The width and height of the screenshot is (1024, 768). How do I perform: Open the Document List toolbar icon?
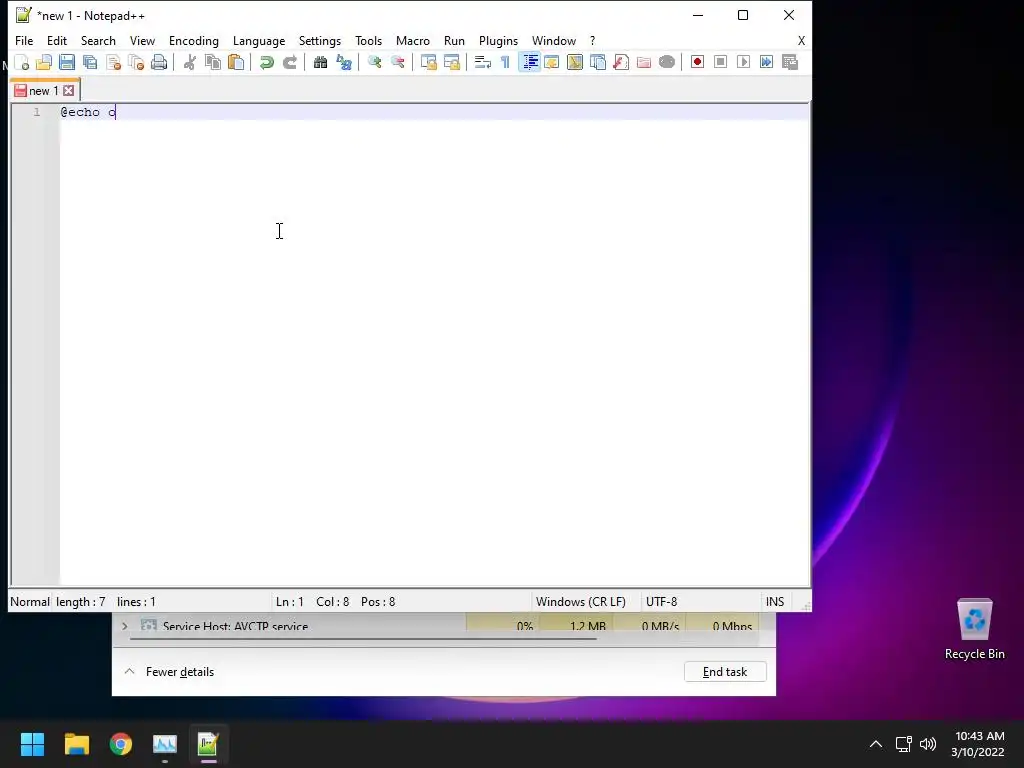[598, 62]
